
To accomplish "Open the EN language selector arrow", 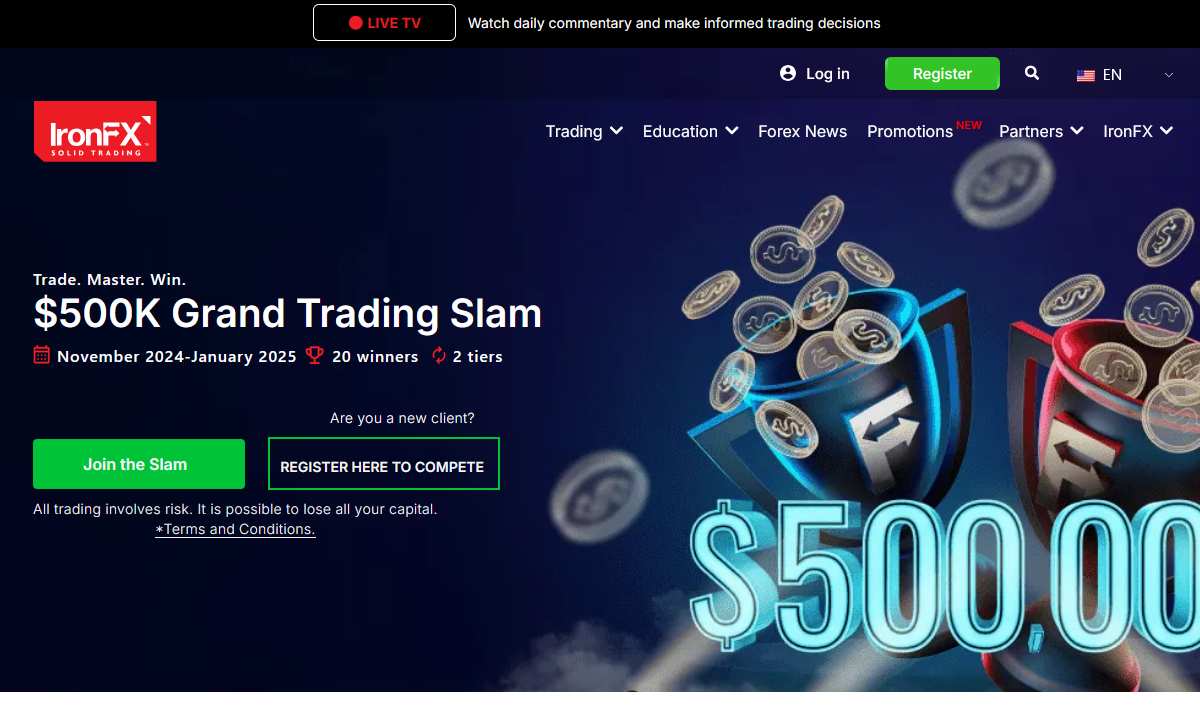I will (1169, 75).
